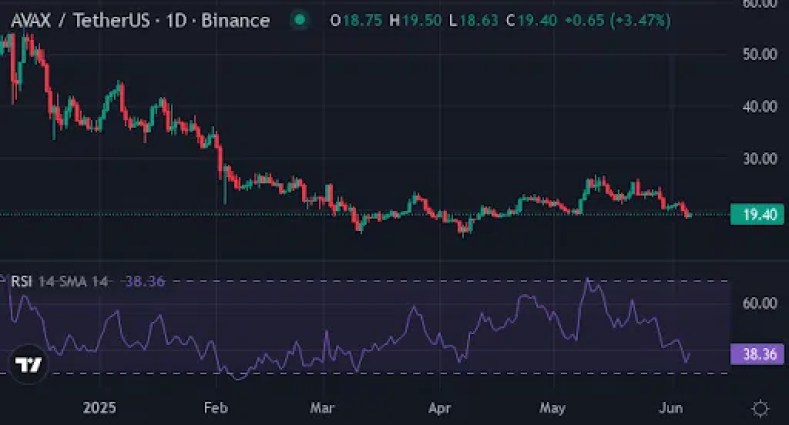The image size is (789, 425).
Task: Click the Apr label on time axis
Action: click(437, 408)
